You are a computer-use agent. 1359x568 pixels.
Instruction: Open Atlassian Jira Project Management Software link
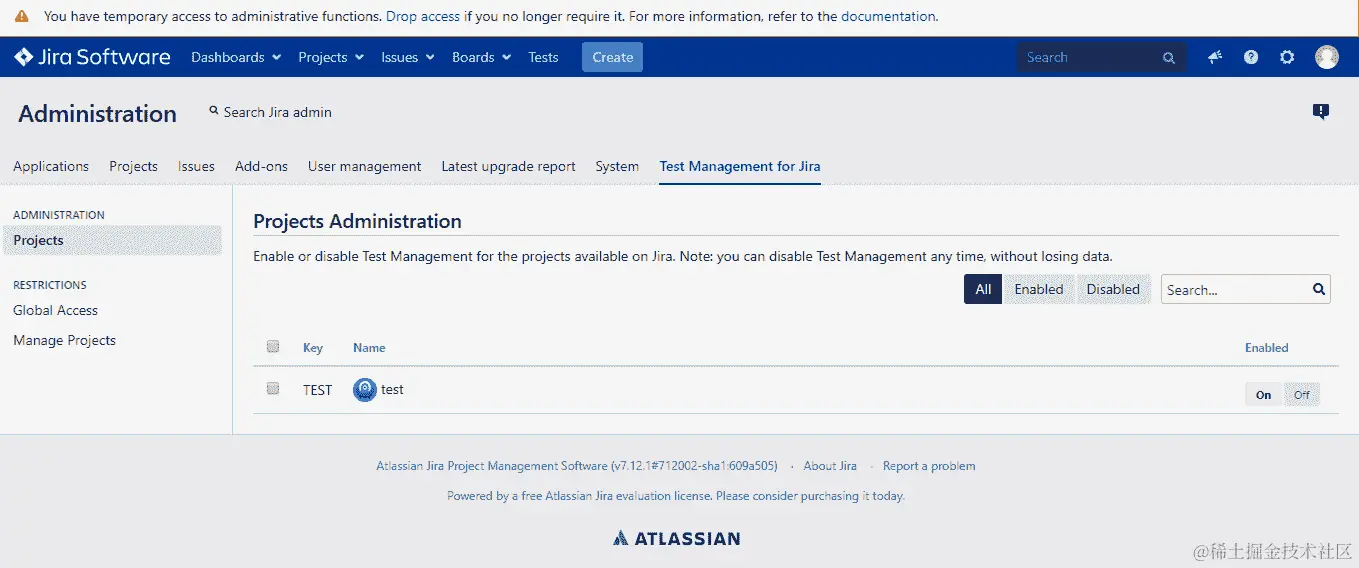coord(492,466)
